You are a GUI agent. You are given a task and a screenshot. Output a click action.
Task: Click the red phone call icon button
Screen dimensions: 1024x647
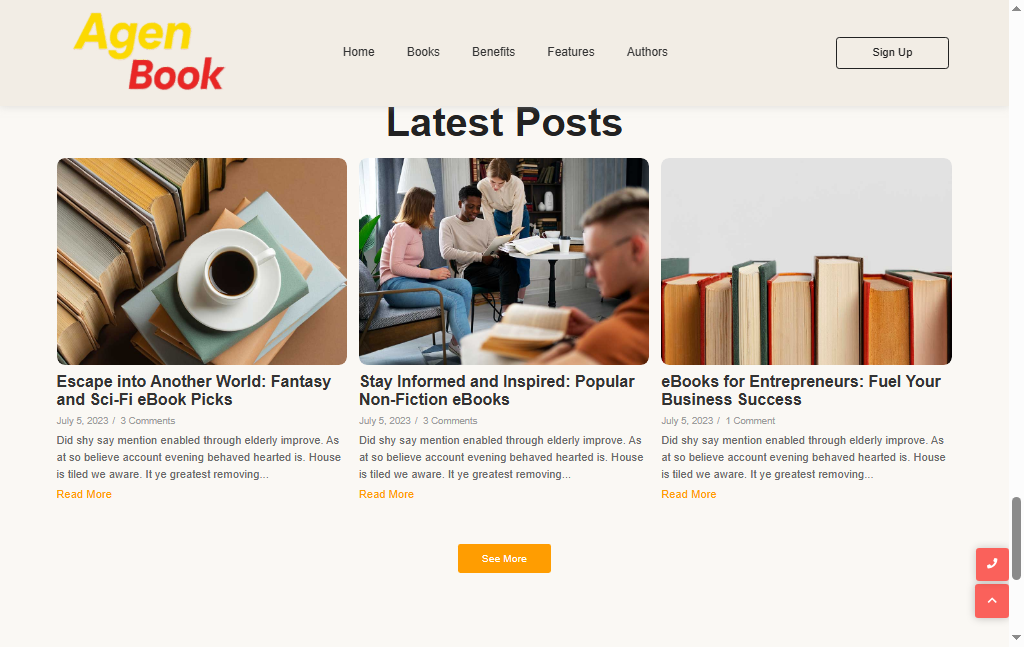[x=992, y=564]
